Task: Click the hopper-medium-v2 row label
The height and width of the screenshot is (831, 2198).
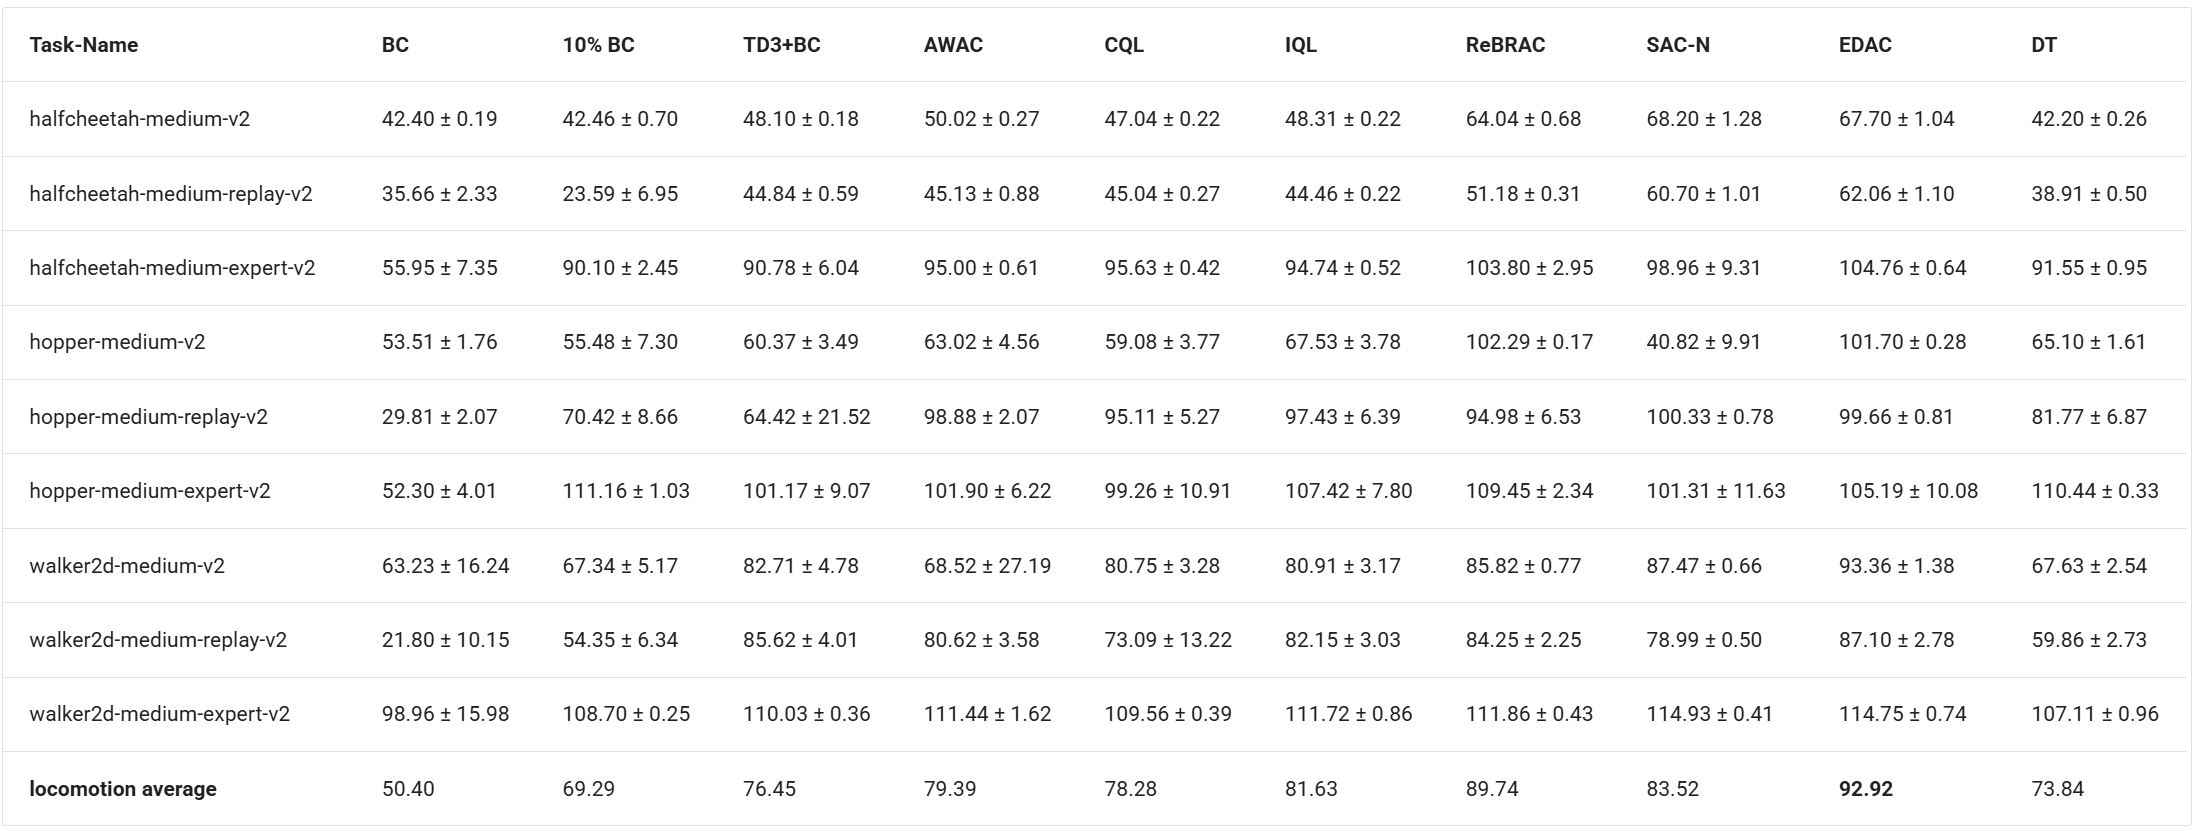Action: tap(117, 342)
